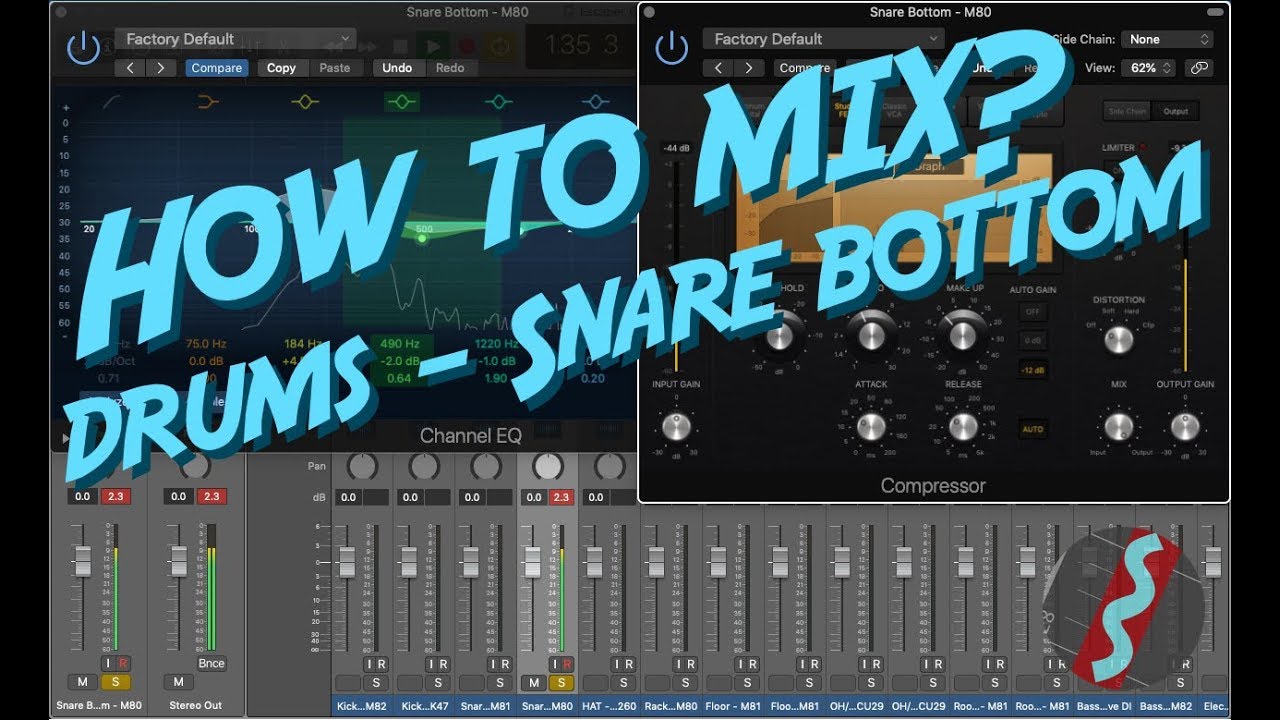This screenshot has height=720, width=1280.
Task: Open Channel EQ Factory Default preset menu
Action: click(235, 39)
